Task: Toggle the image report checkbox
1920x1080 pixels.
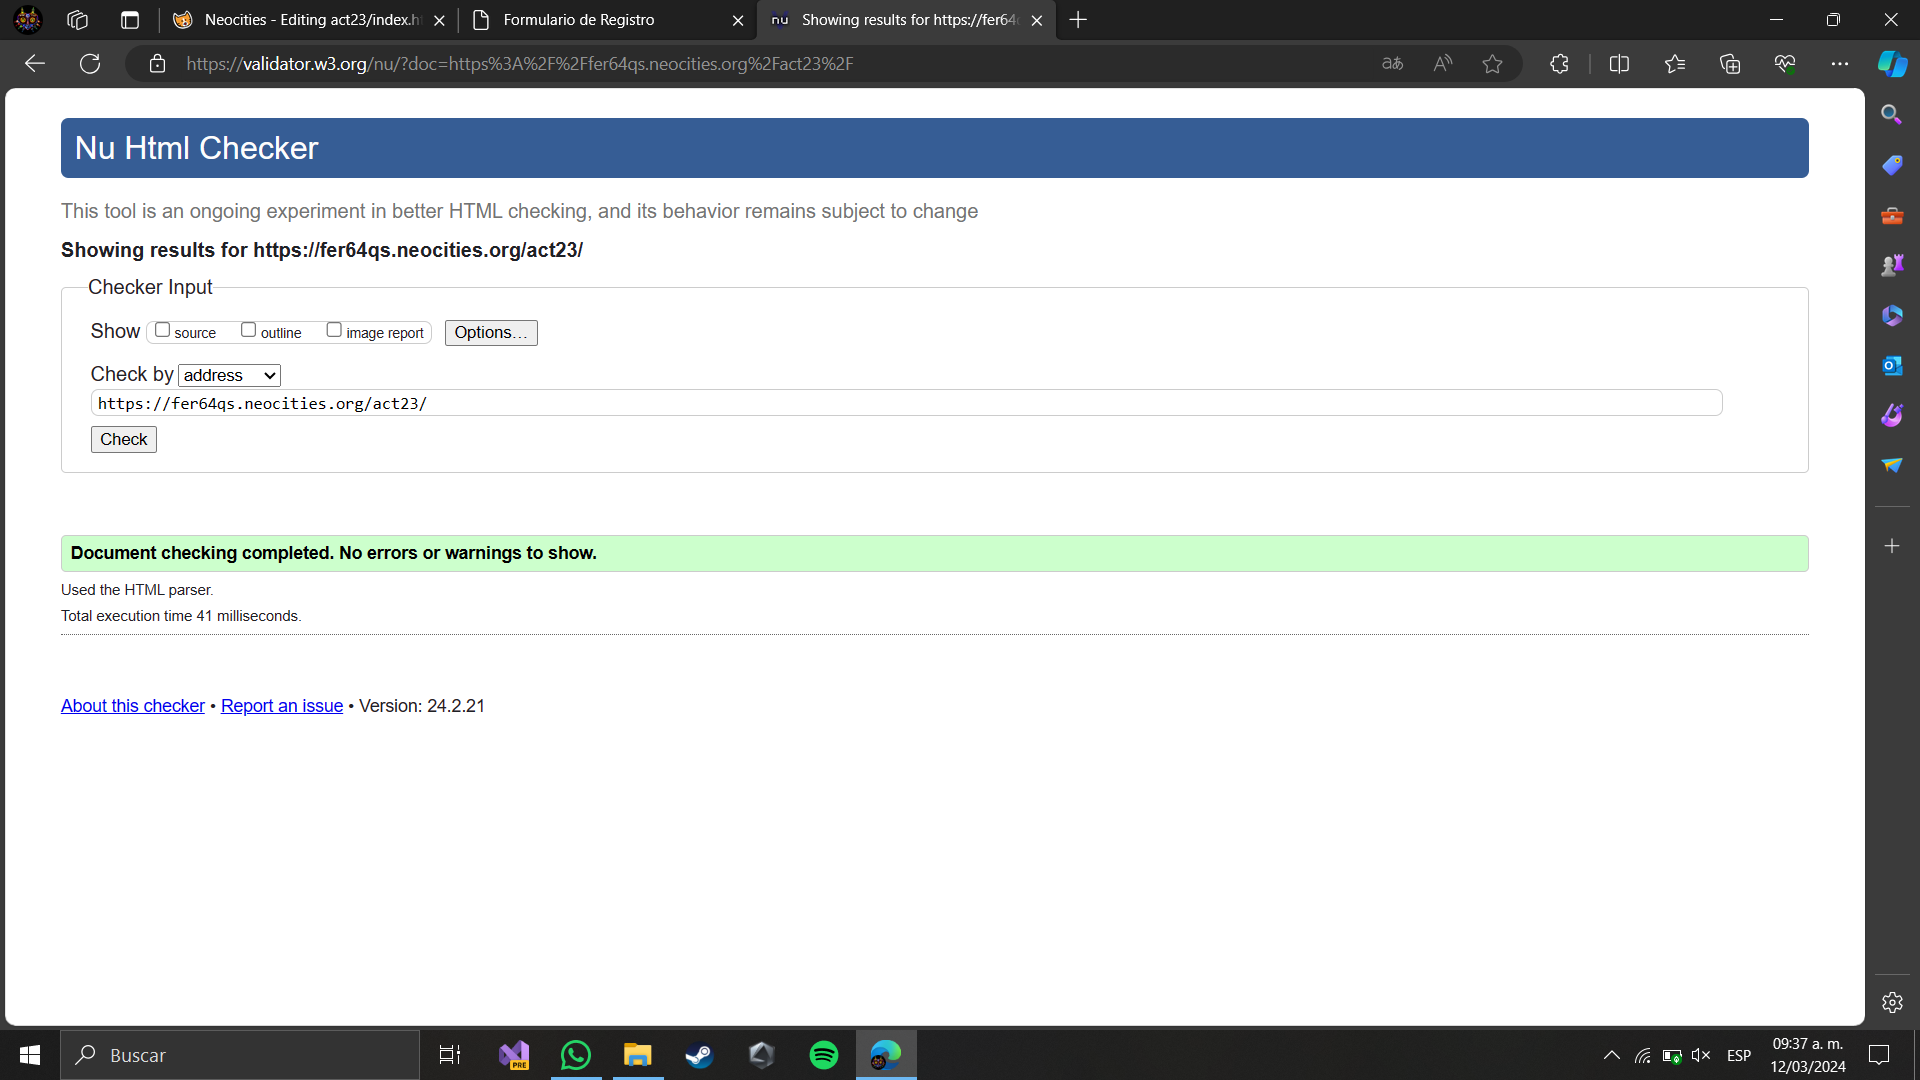Action: [332, 330]
